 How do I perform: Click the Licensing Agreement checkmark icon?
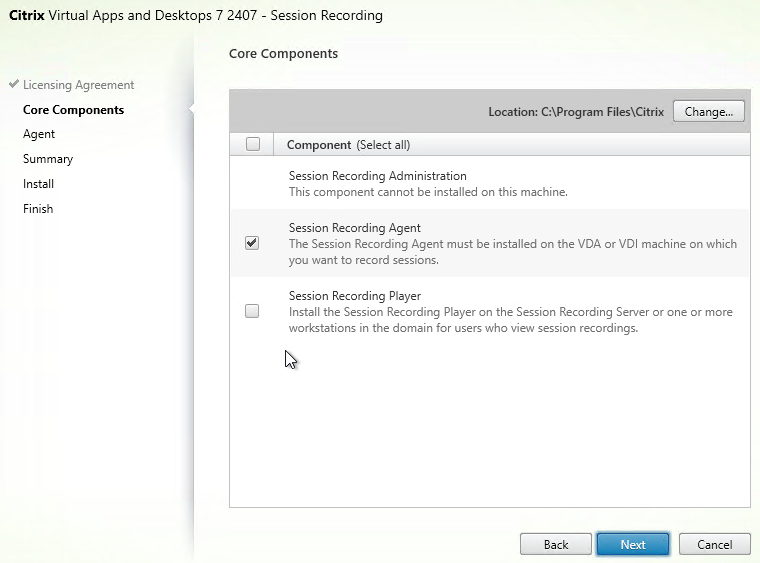[x=14, y=84]
